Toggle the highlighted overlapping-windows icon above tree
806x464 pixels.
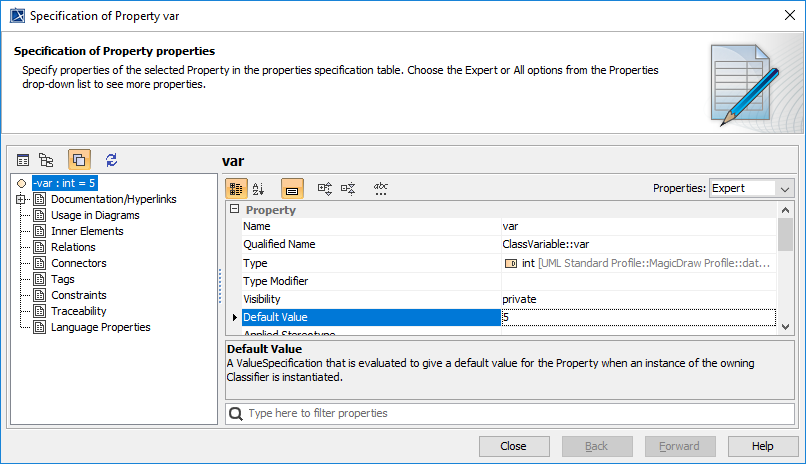[x=79, y=160]
